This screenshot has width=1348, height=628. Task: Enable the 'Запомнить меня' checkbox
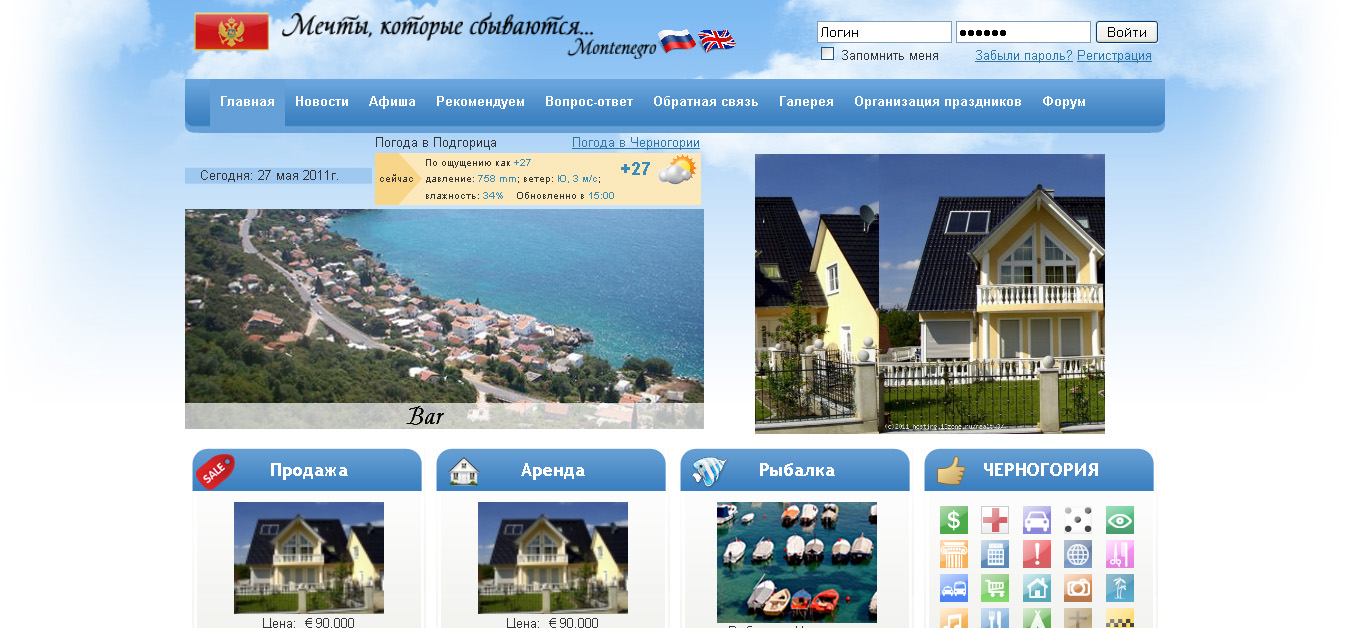point(827,54)
